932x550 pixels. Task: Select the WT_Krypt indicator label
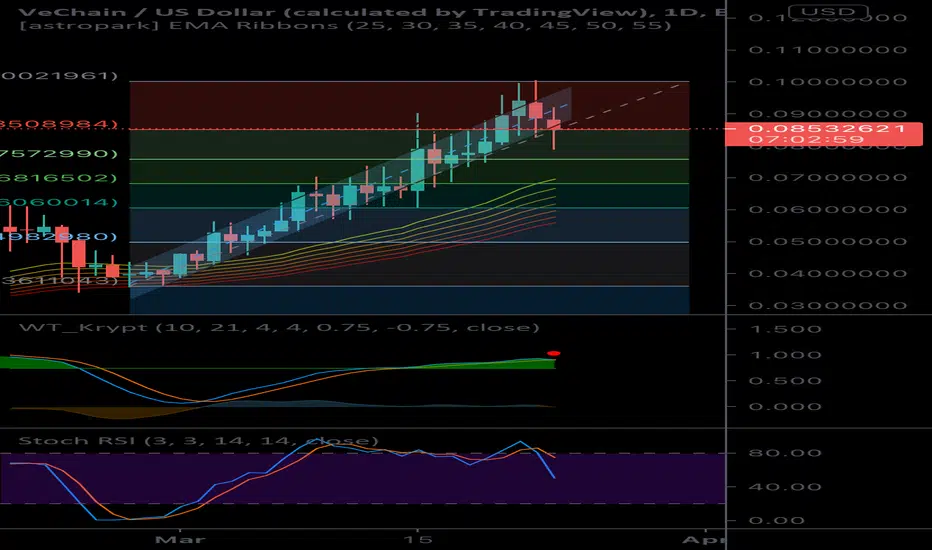coord(279,328)
